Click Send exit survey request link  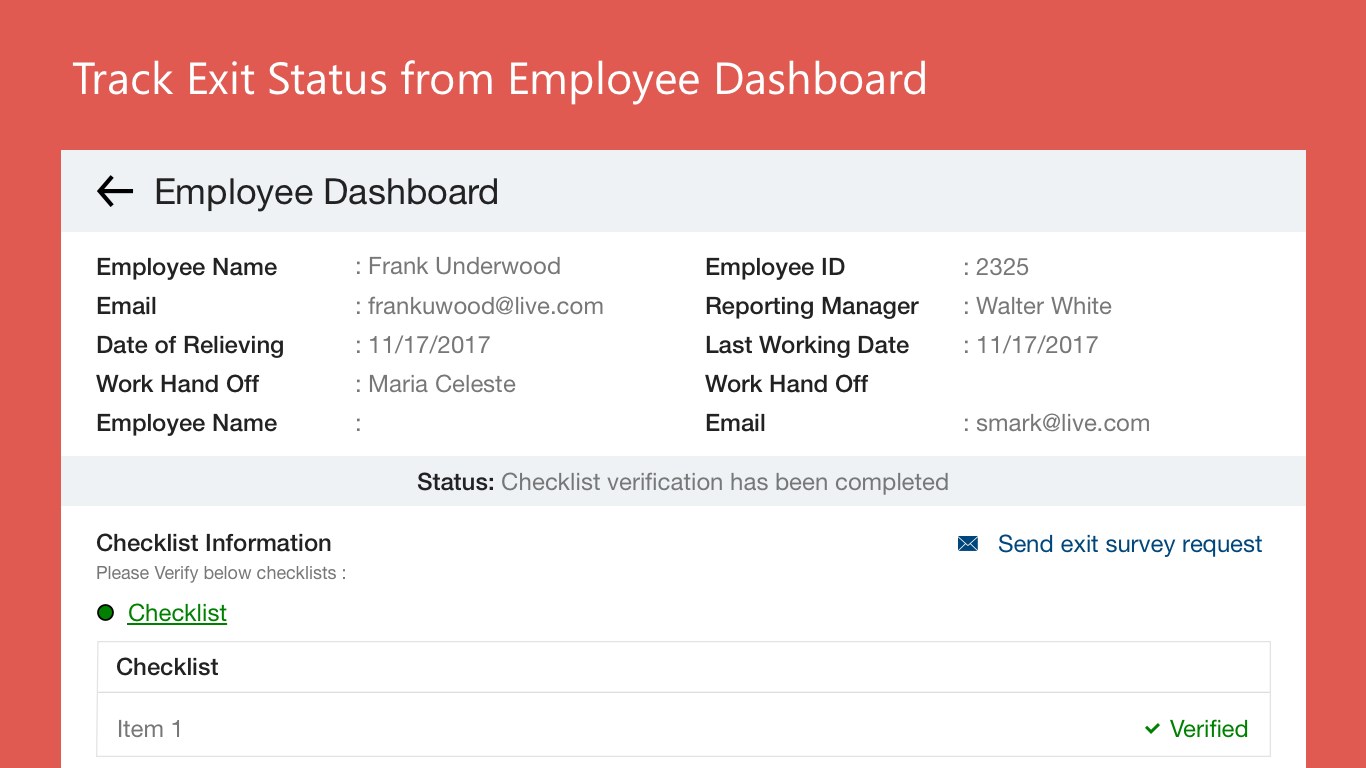pos(1130,544)
